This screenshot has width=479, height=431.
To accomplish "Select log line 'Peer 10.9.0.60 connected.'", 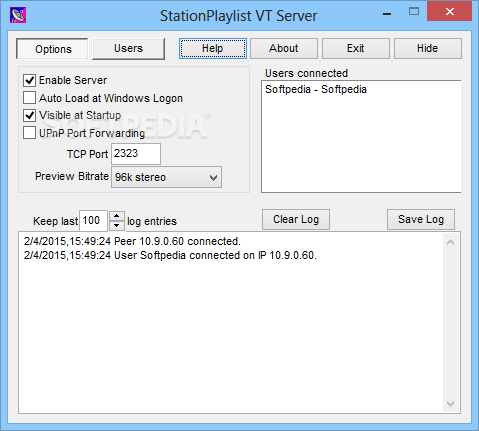I will coord(132,241).
